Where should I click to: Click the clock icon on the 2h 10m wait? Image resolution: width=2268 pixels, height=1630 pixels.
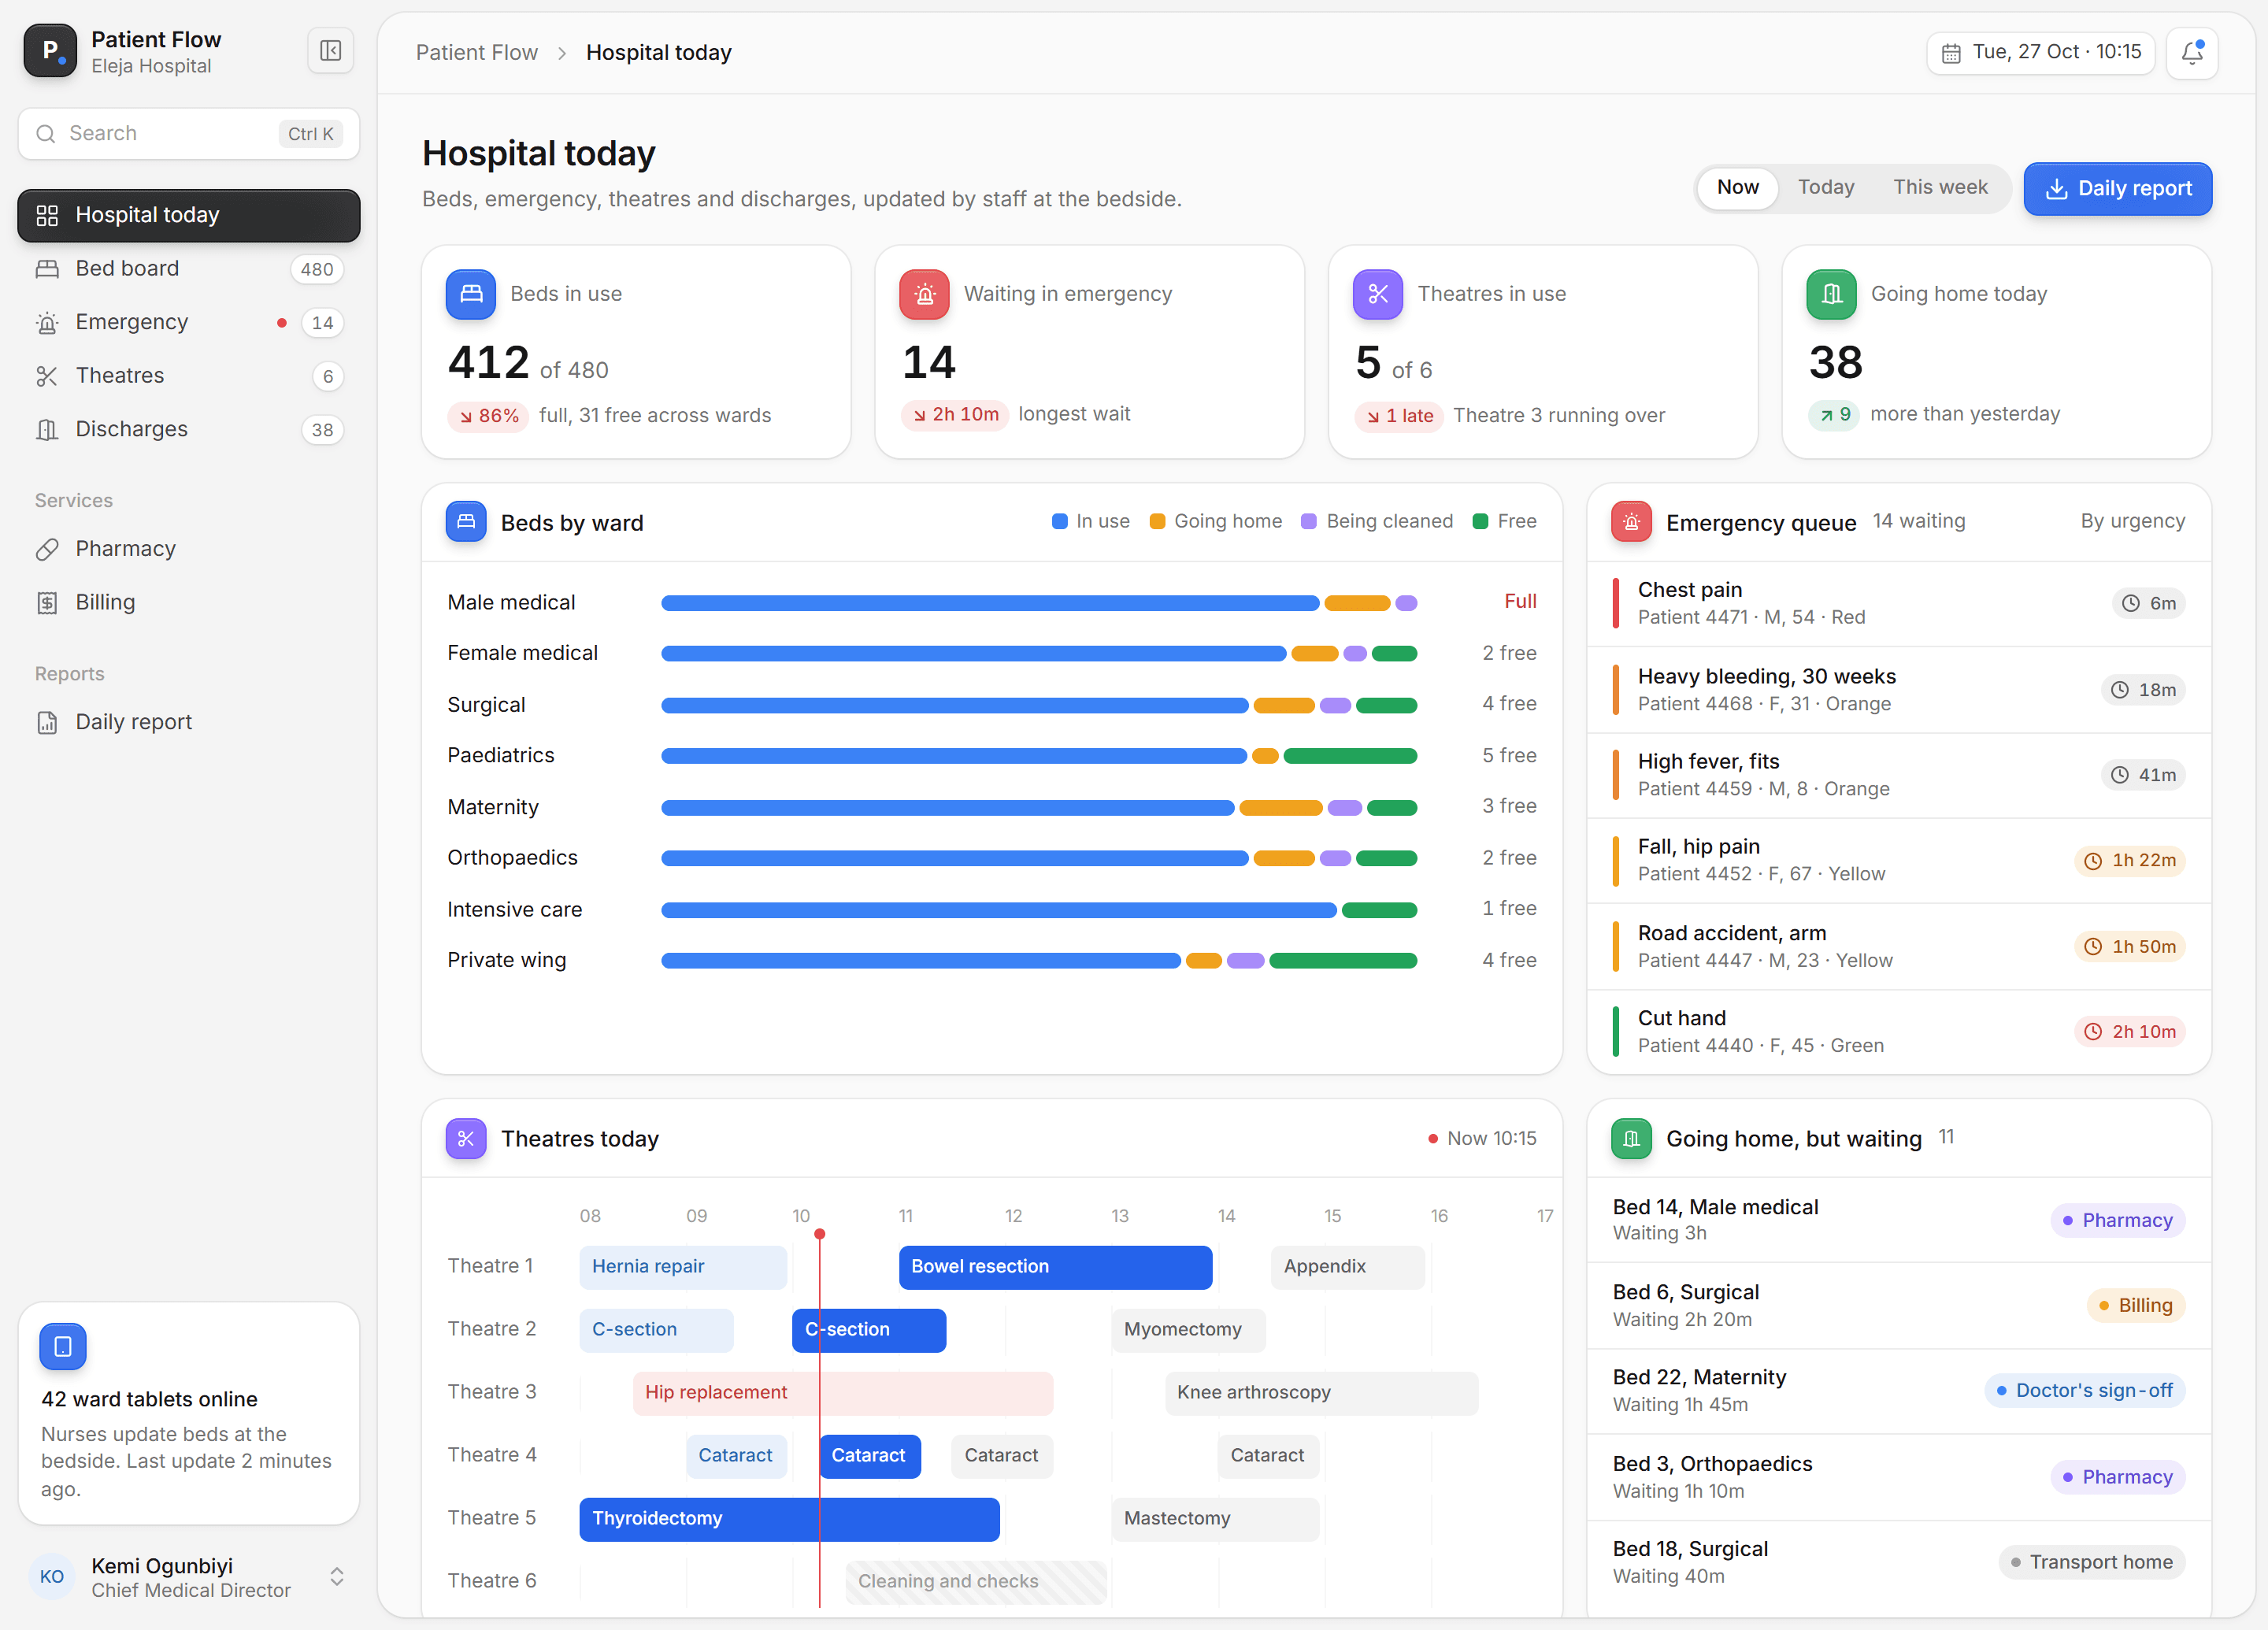tap(2093, 1032)
